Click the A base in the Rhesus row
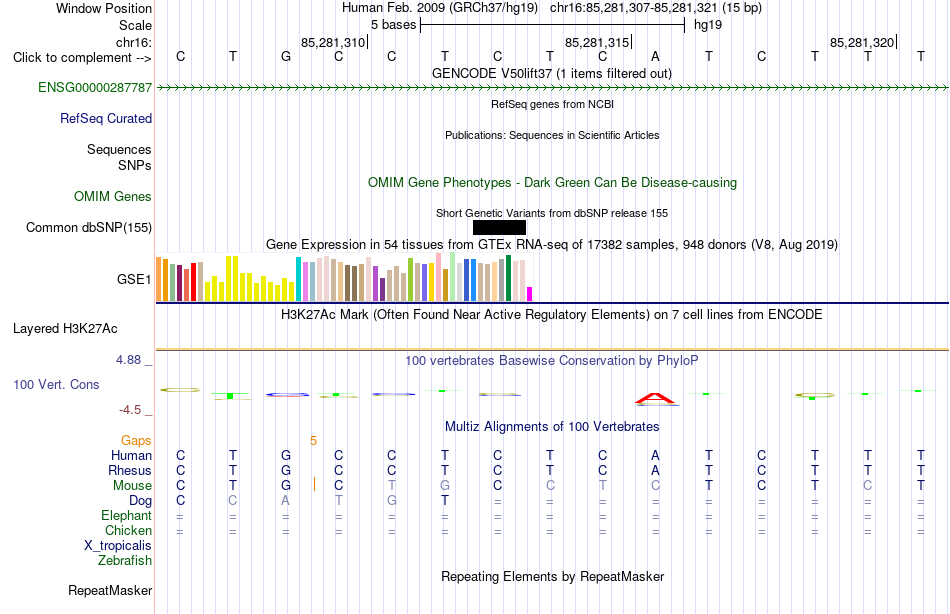This screenshot has height=614, width=950. point(655,470)
